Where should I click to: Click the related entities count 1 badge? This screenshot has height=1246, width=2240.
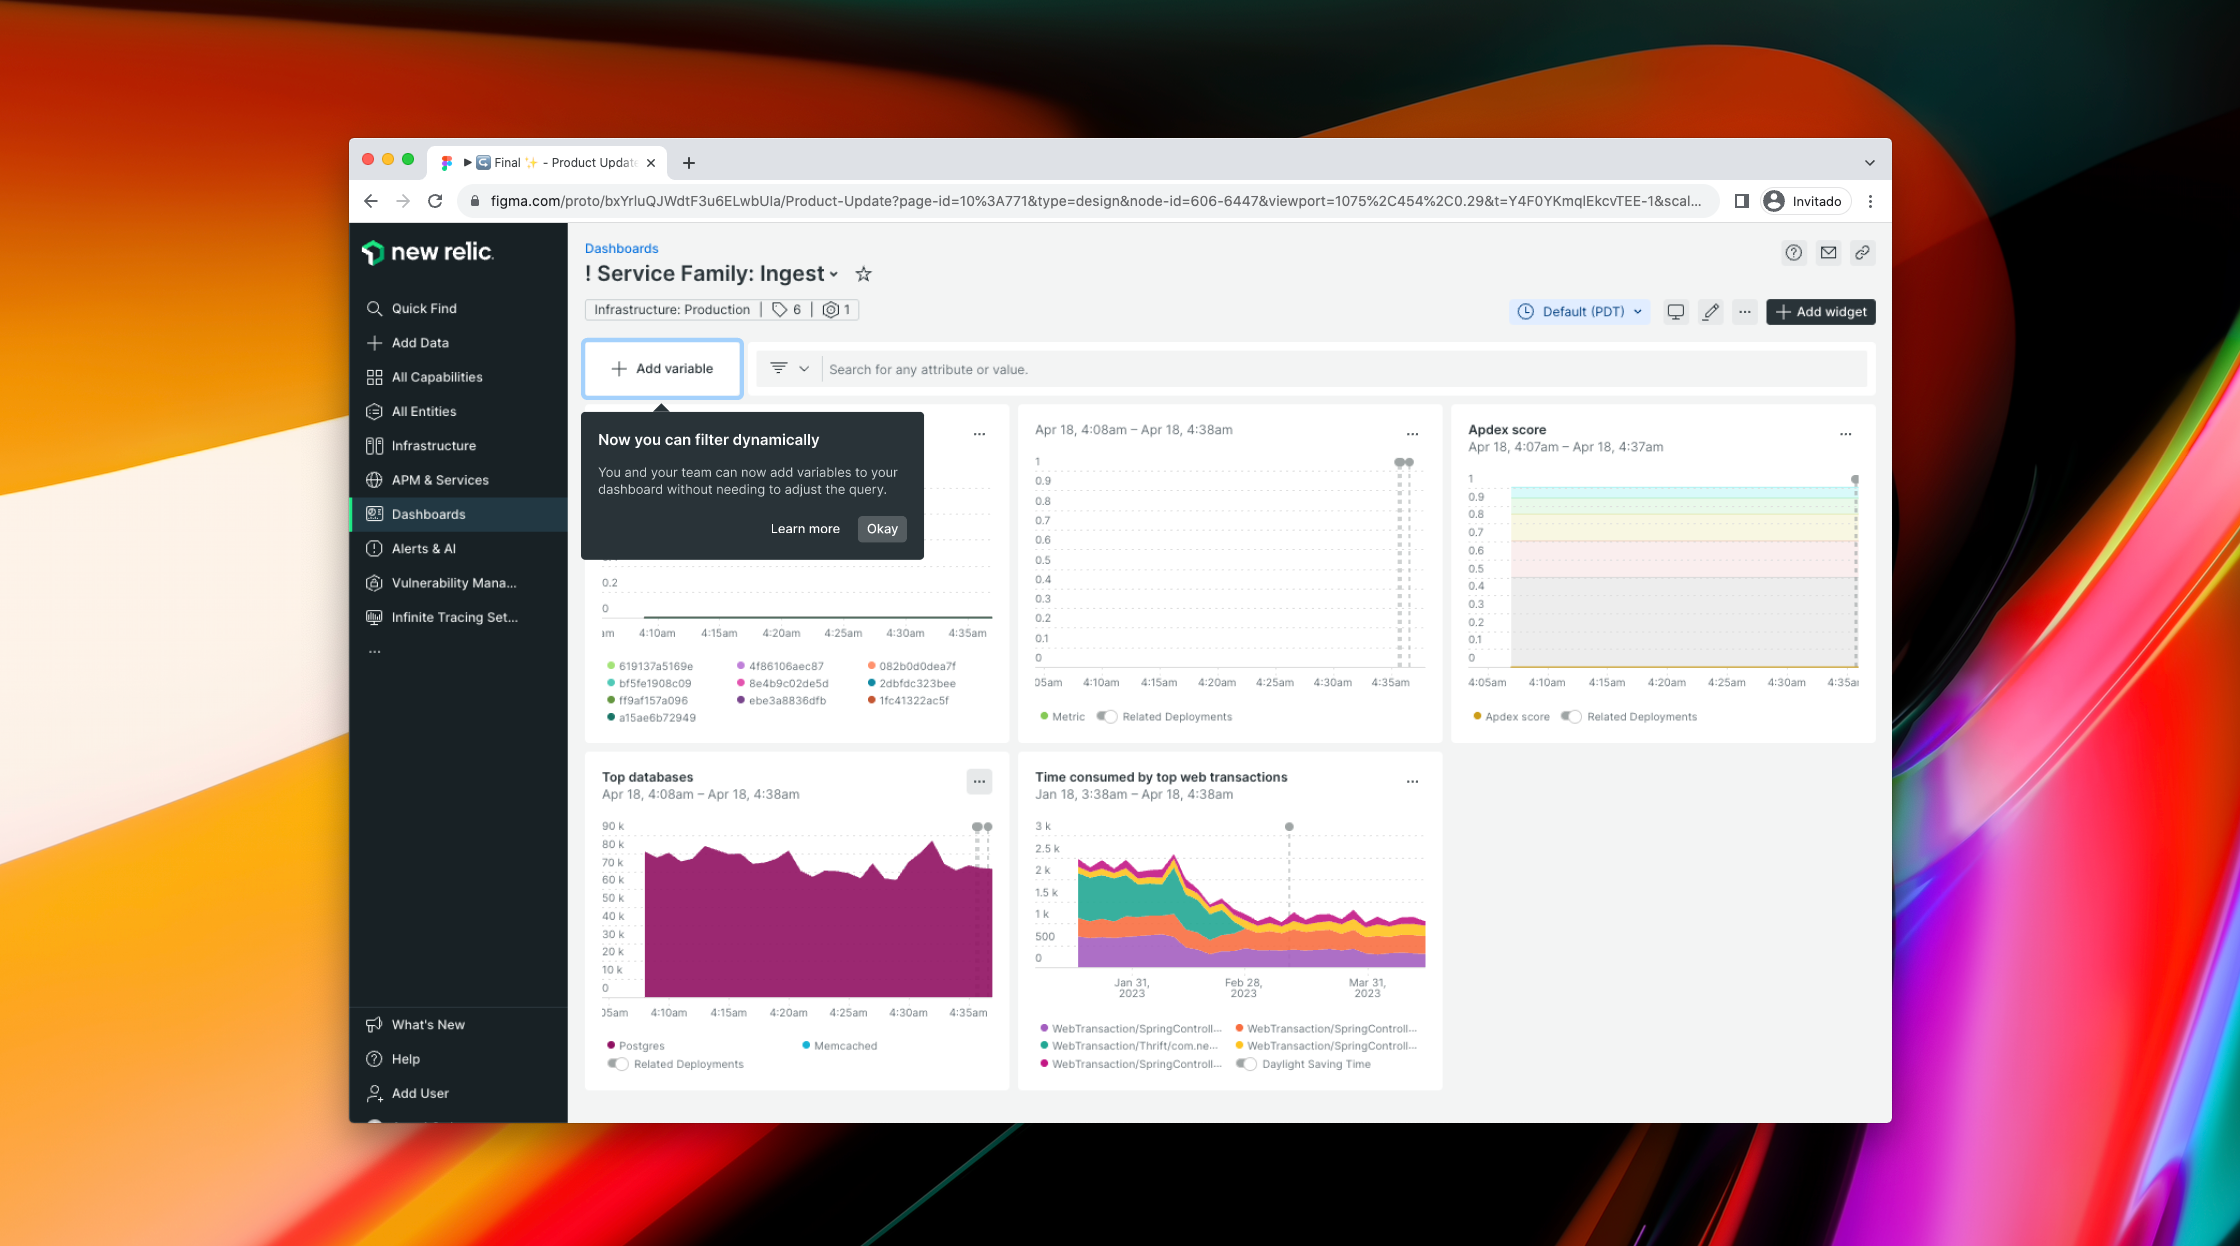click(x=836, y=310)
